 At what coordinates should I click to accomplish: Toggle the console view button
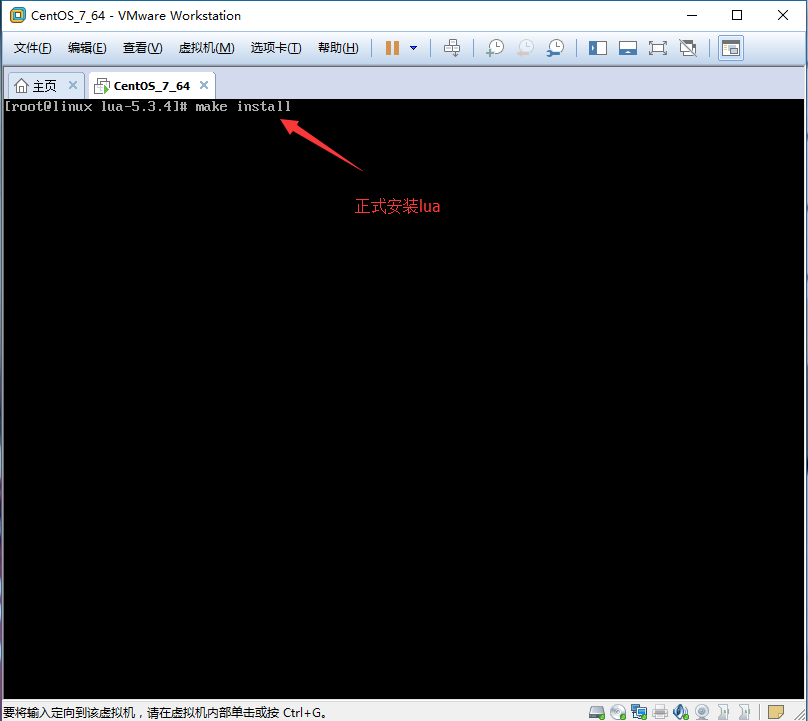(731, 48)
